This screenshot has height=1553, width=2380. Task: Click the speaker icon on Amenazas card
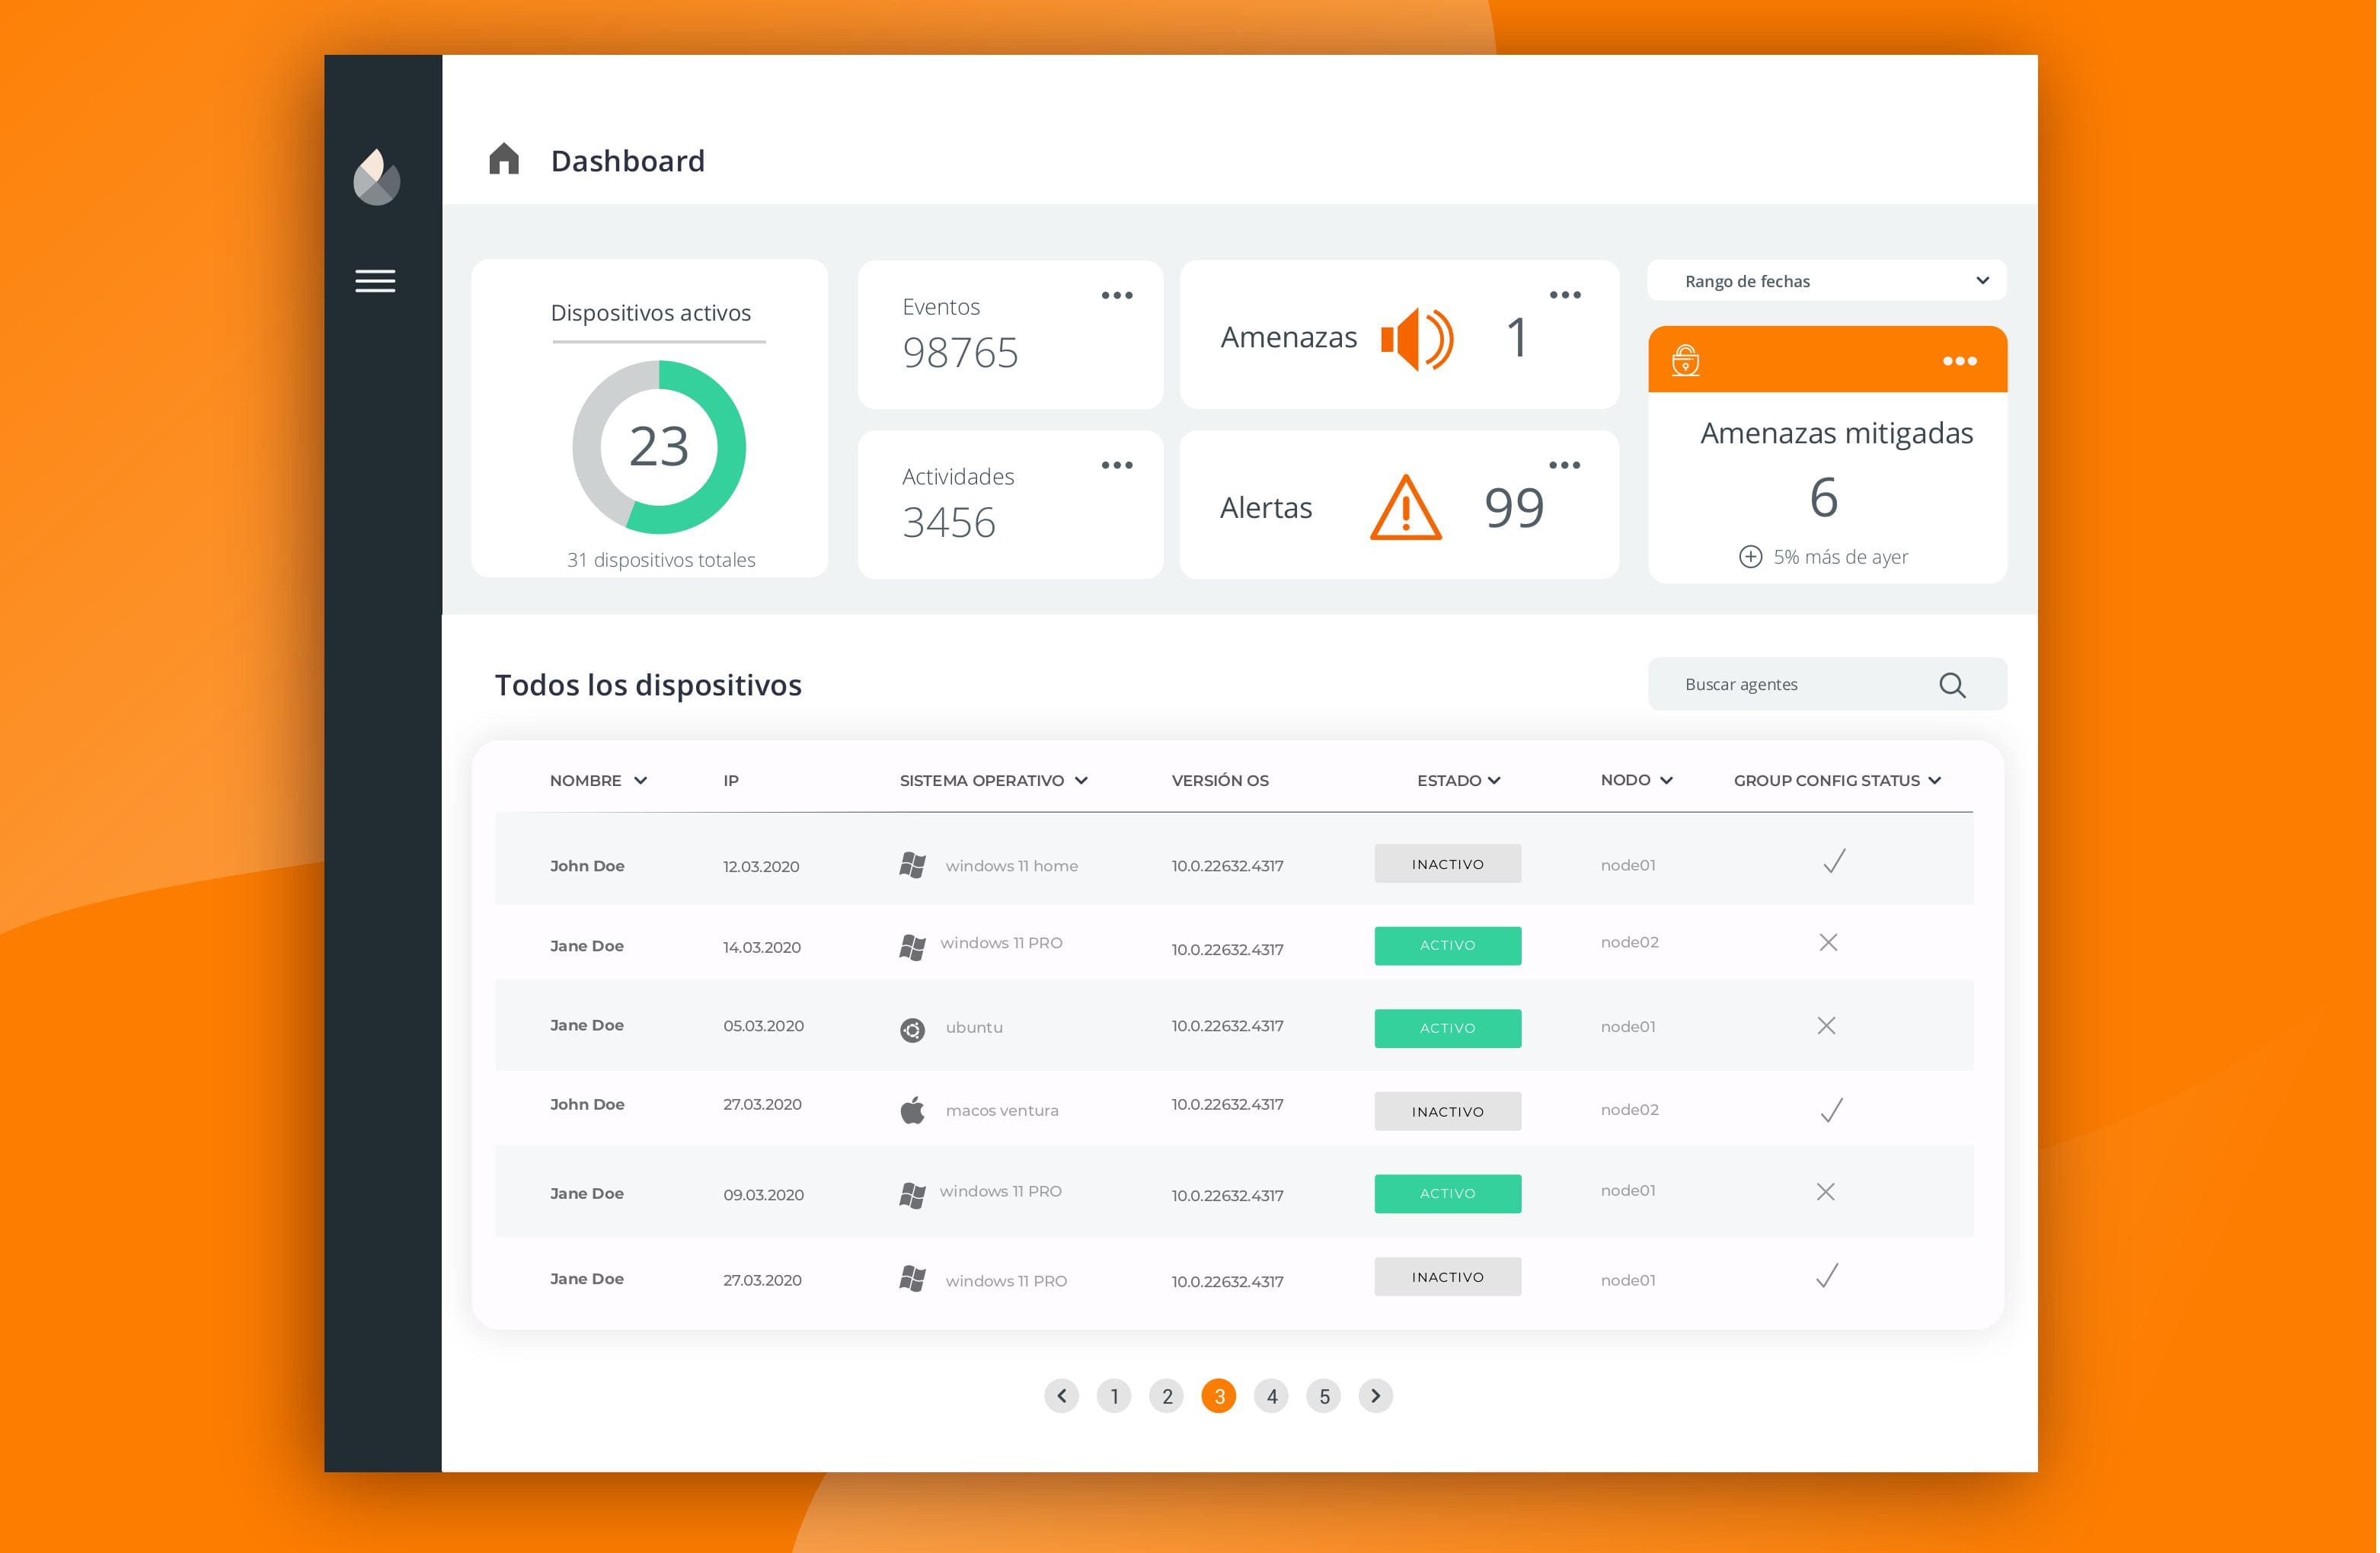pyautogui.click(x=1417, y=339)
